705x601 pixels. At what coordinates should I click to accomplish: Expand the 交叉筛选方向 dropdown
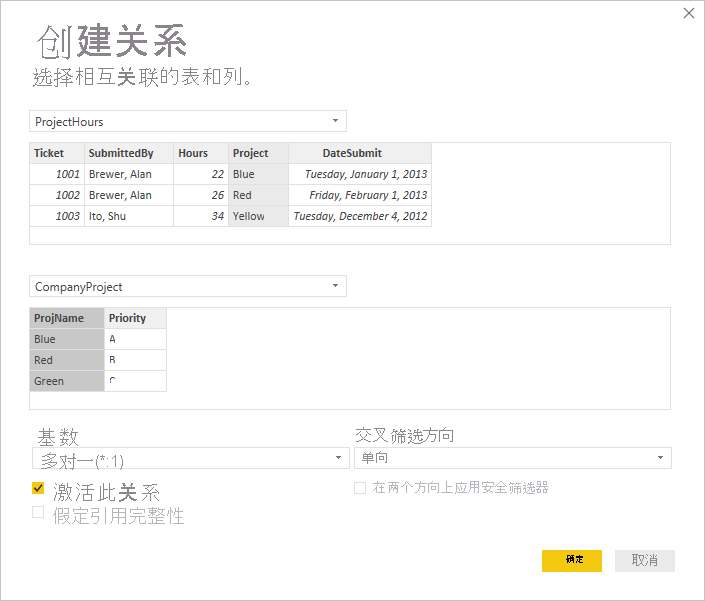pyautogui.click(x=512, y=458)
